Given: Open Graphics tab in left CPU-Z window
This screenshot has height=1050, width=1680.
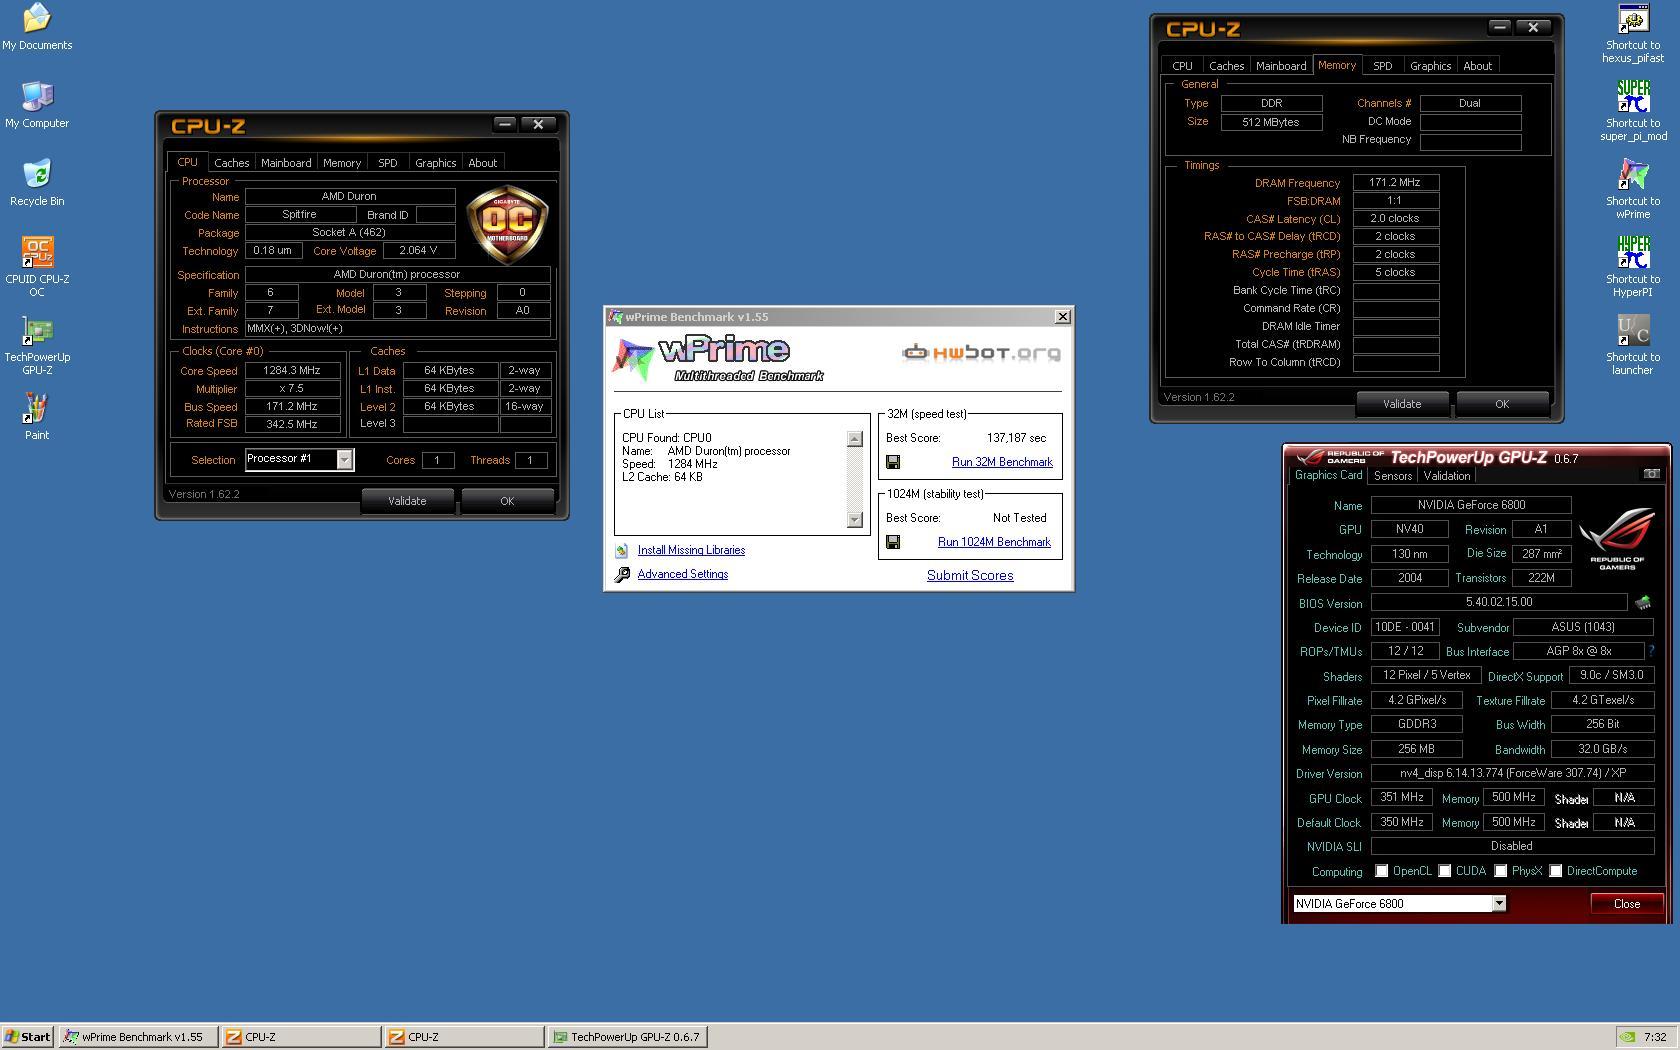Looking at the screenshot, I should pyautogui.click(x=435, y=163).
